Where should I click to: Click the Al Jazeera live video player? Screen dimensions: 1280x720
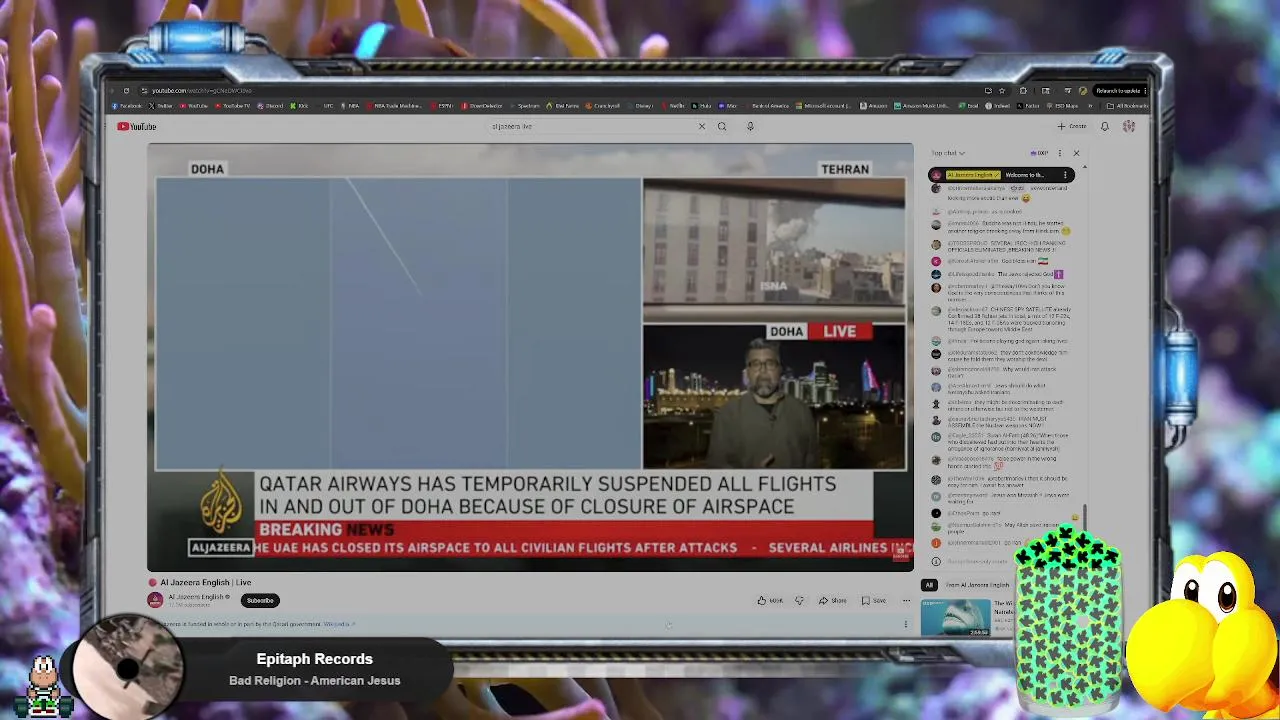tap(530, 357)
